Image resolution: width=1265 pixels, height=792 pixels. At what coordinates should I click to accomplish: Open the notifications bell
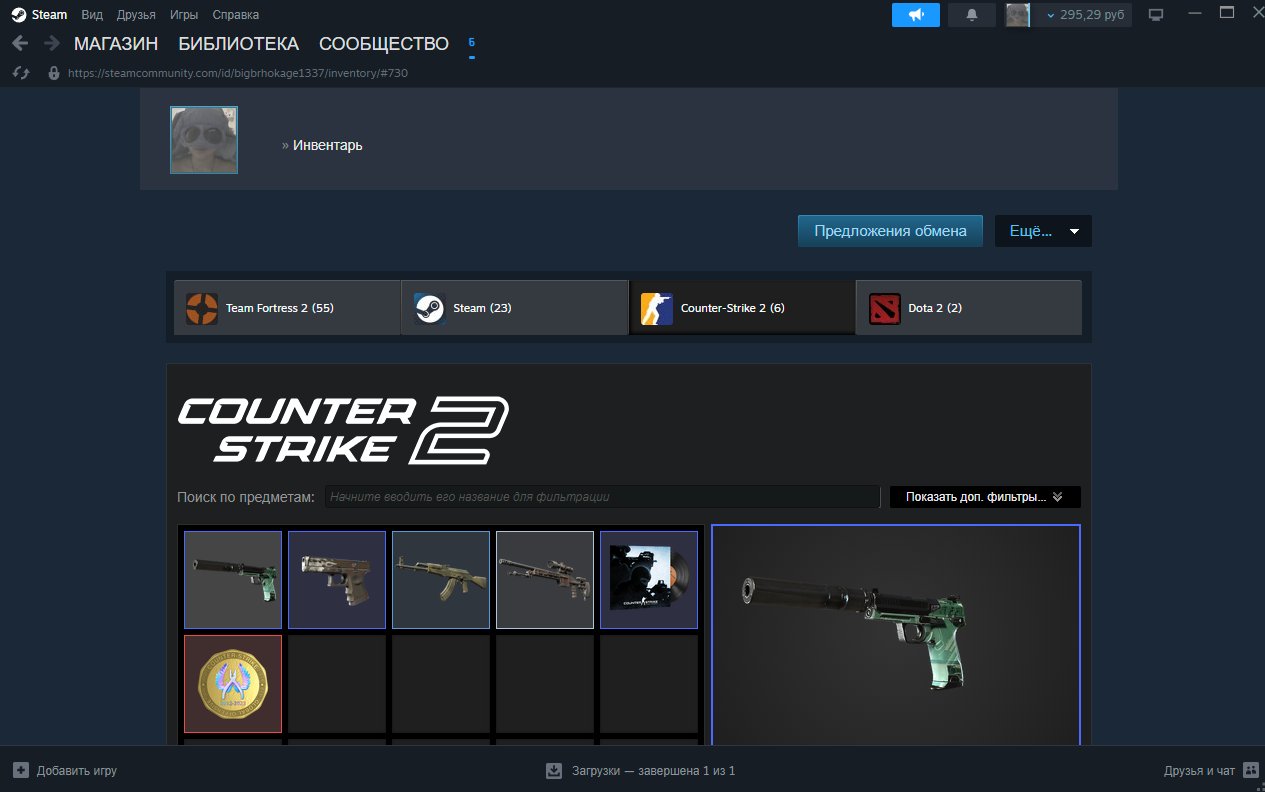tap(972, 15)
